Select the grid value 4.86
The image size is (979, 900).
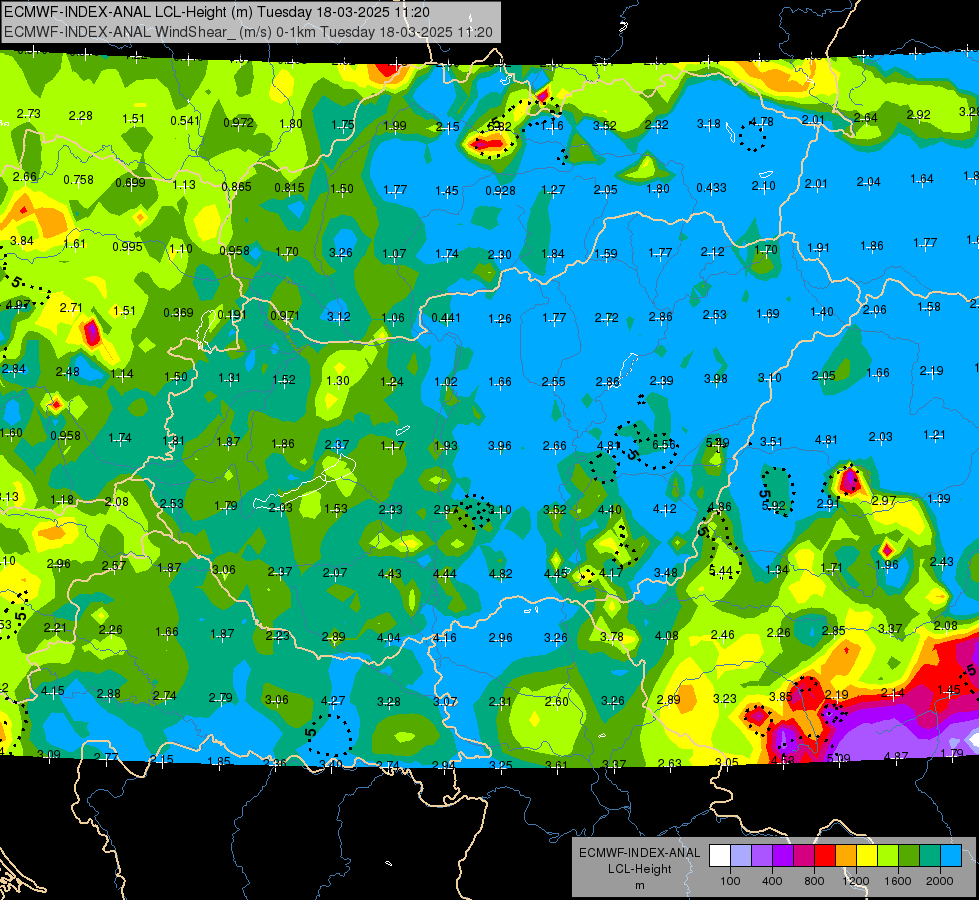719,507
